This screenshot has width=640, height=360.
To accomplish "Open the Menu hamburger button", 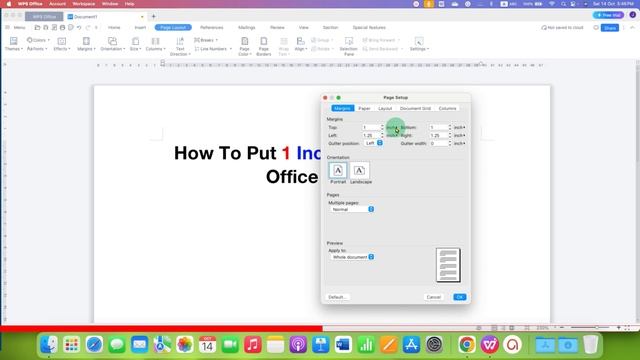I will click(15, 27).
